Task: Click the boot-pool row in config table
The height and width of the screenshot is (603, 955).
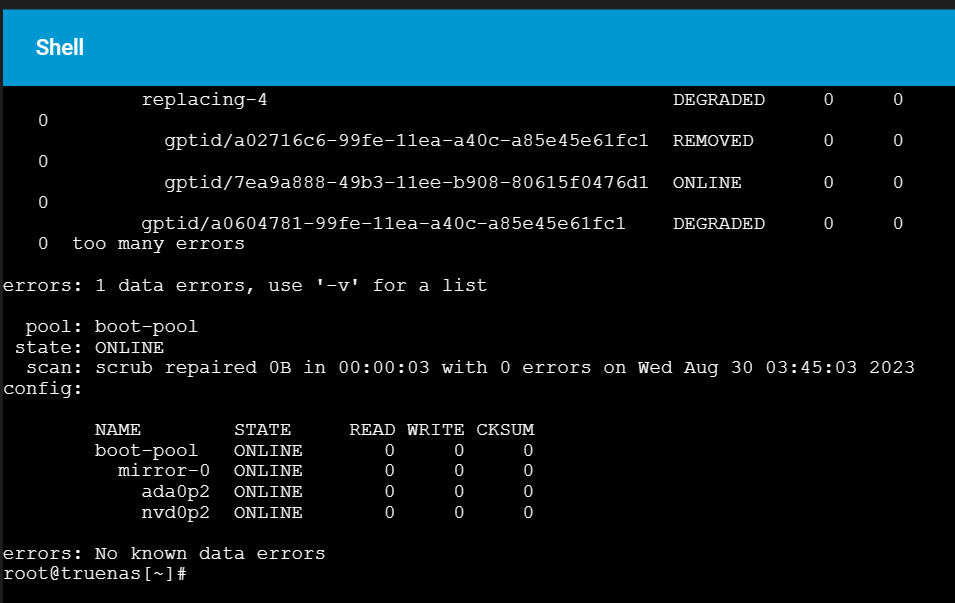Action: pyautogui.click(x=314, y=450)
